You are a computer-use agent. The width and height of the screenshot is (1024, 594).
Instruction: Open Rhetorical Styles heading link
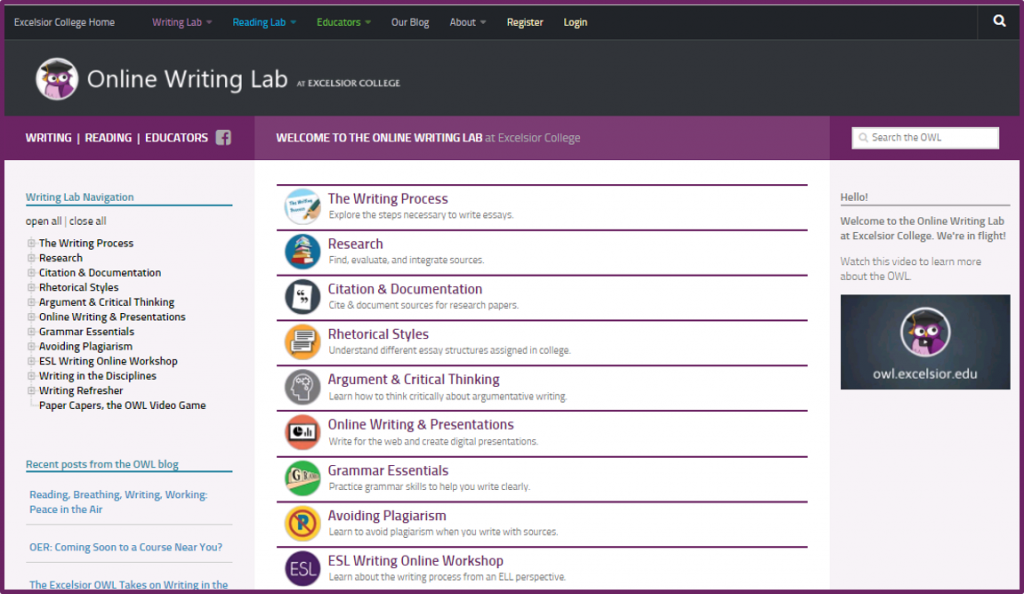378,334
